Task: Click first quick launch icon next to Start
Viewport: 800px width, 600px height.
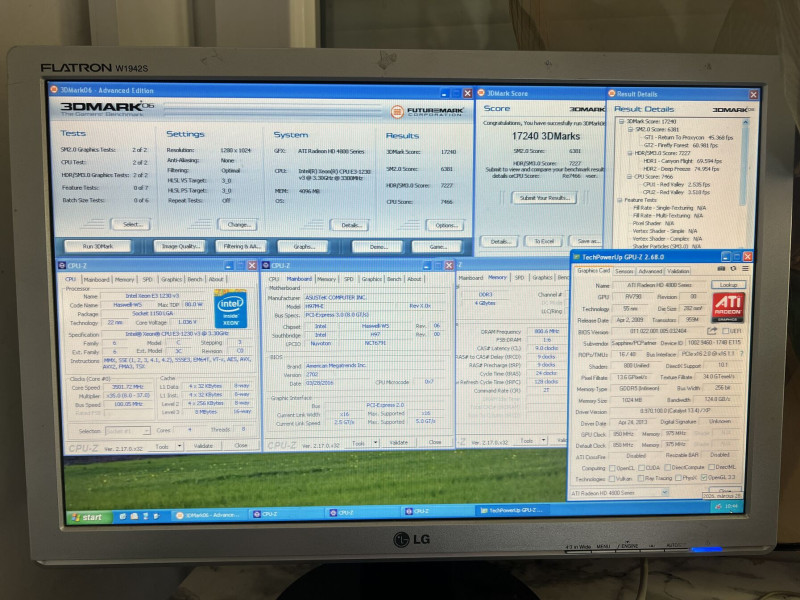Action: 122,516
